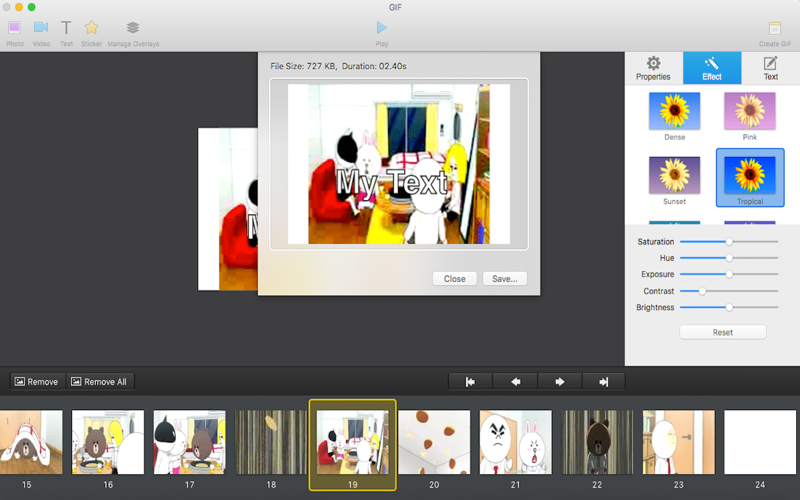Select frame 18 thumbnail
Image resolution: width=800 pixels, height=500 pixels.
pos(271,442)
